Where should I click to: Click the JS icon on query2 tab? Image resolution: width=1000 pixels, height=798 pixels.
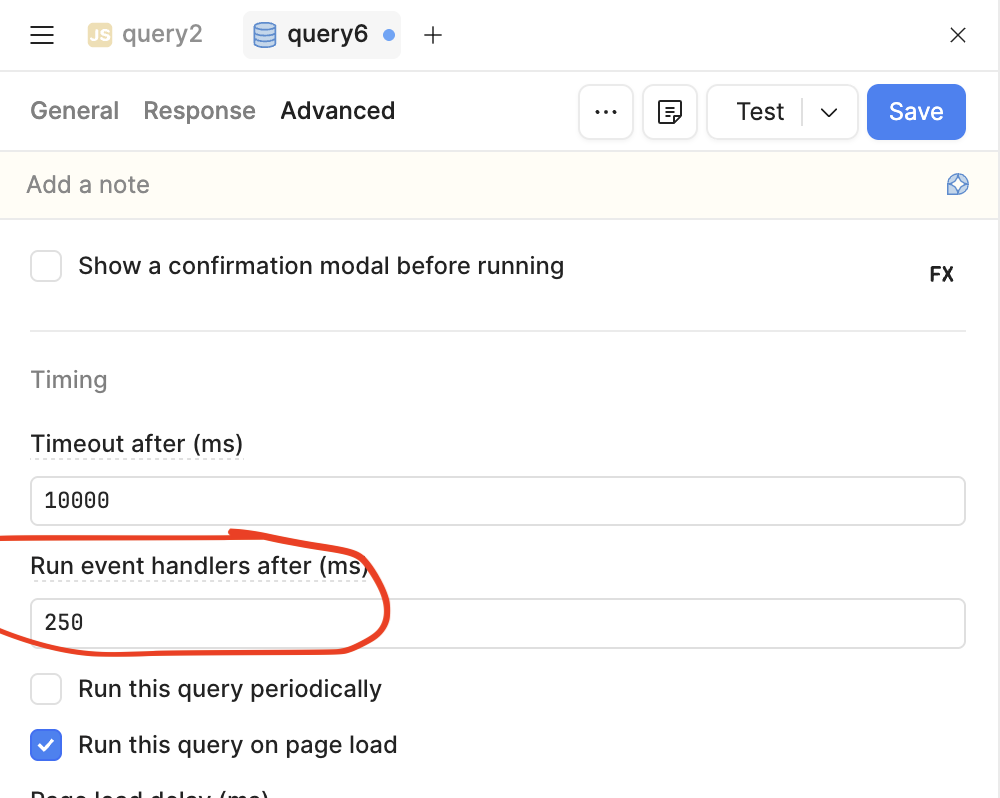(x=100, y=36)
